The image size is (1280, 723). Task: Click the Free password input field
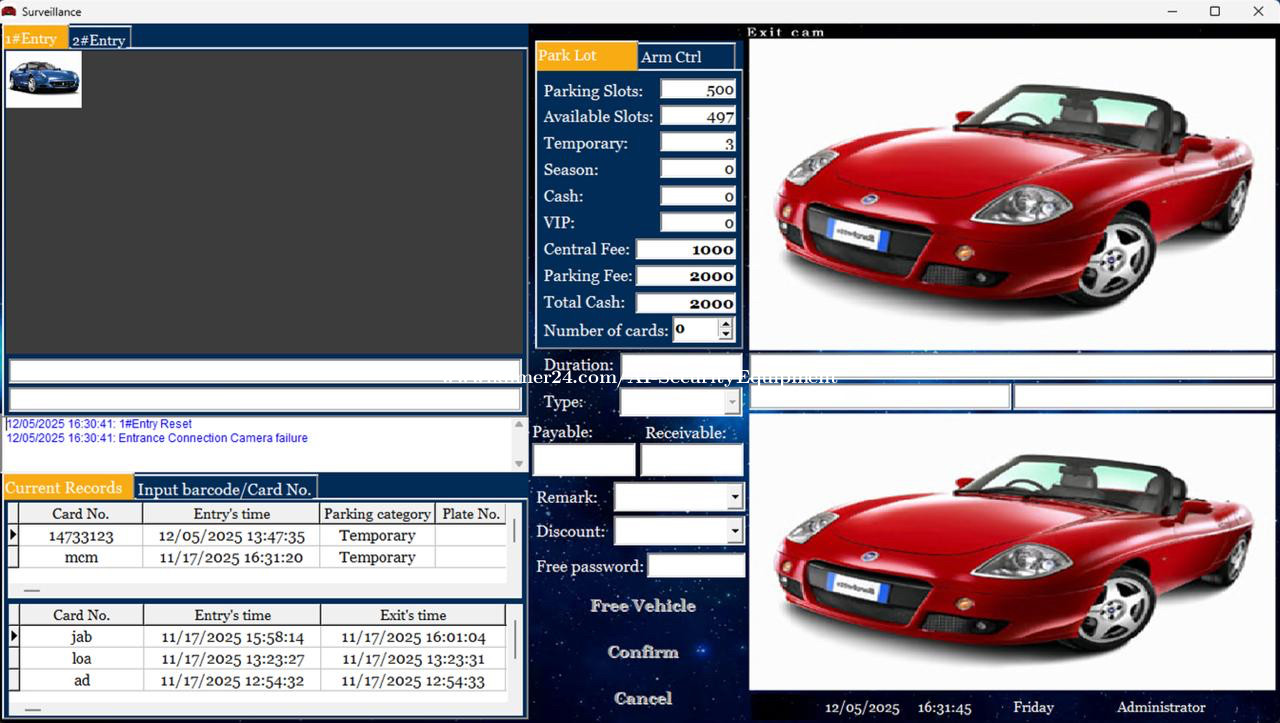[695, 566]
